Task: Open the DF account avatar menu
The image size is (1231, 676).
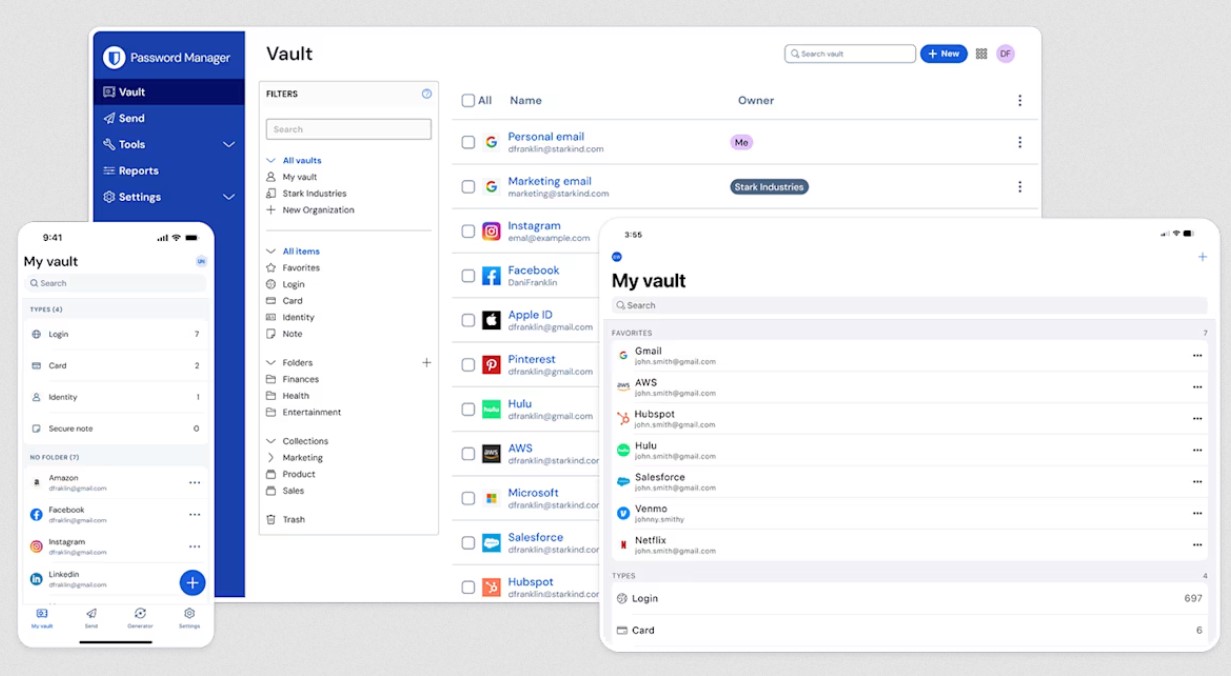Action: [x=1005, y=54]
